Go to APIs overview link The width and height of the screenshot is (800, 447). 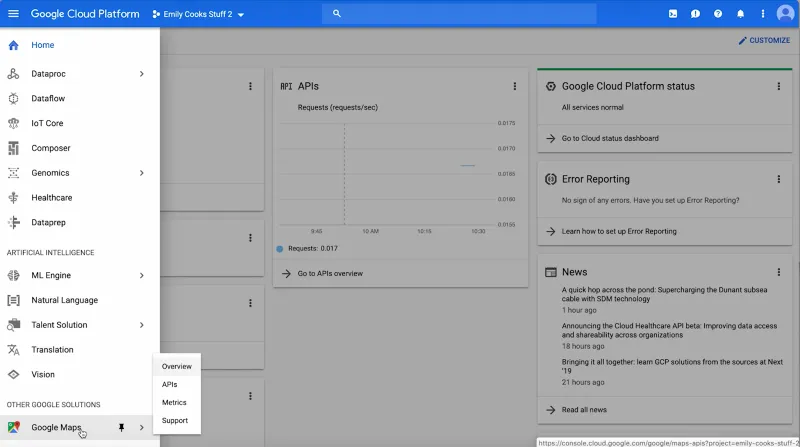tap(329, 273)
